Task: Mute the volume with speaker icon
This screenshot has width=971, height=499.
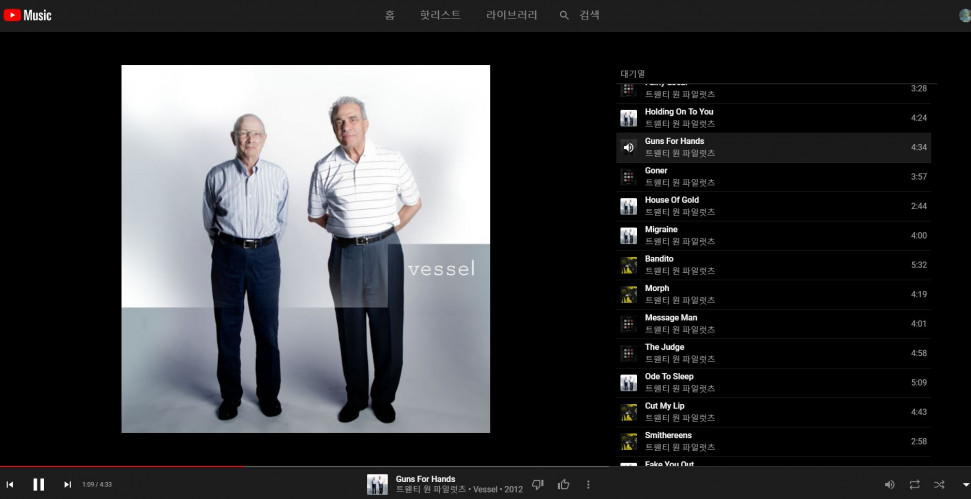Action: point(889,484)
